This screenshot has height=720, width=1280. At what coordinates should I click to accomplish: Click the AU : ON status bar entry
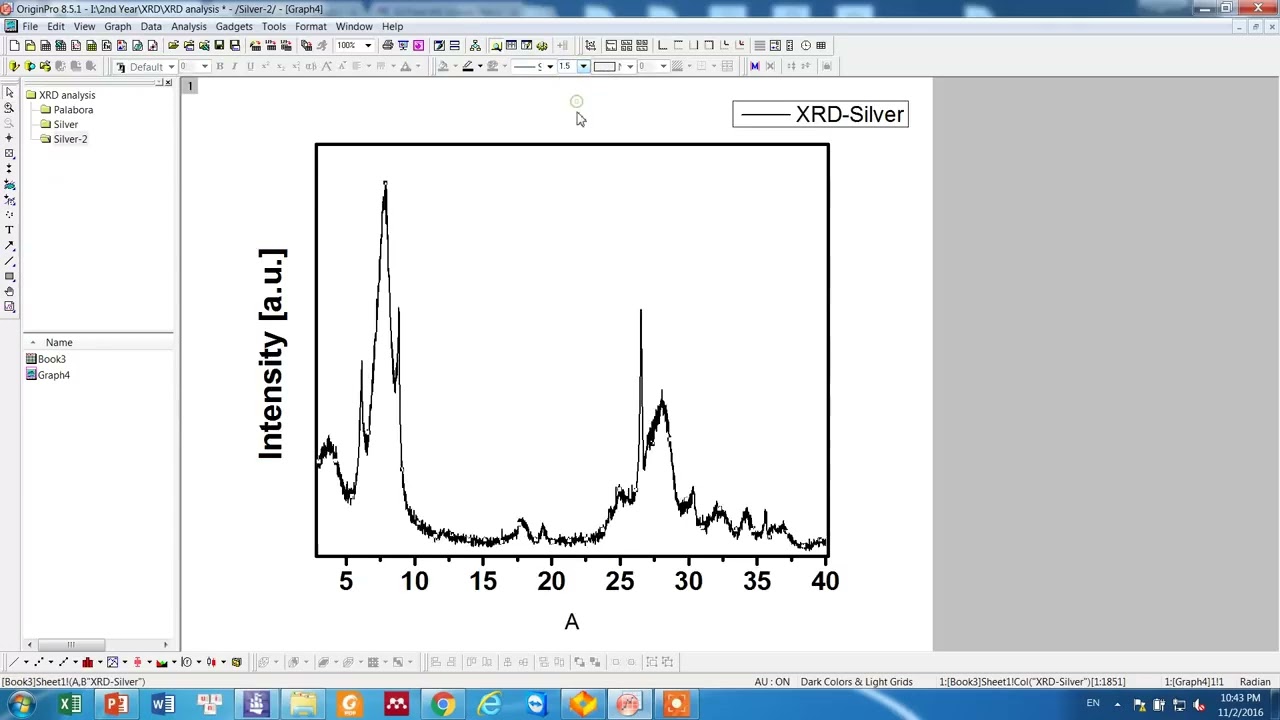click(772, 682)
